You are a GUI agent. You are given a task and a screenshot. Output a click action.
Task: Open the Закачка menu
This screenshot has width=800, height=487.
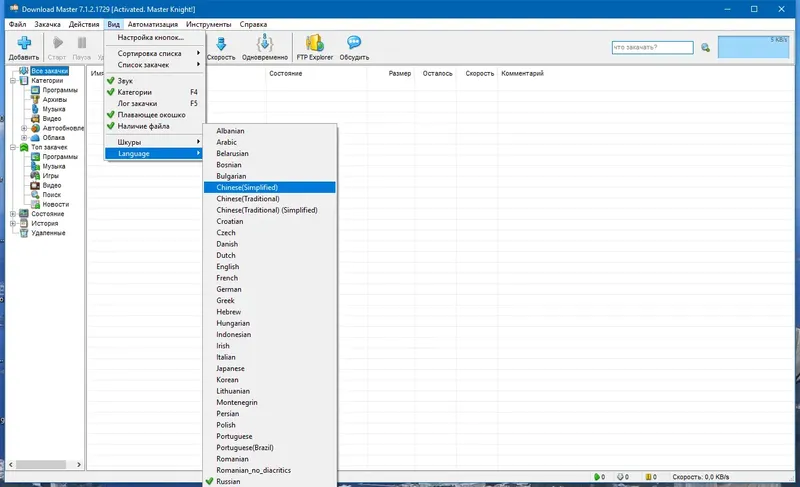(x=47, y=24)
